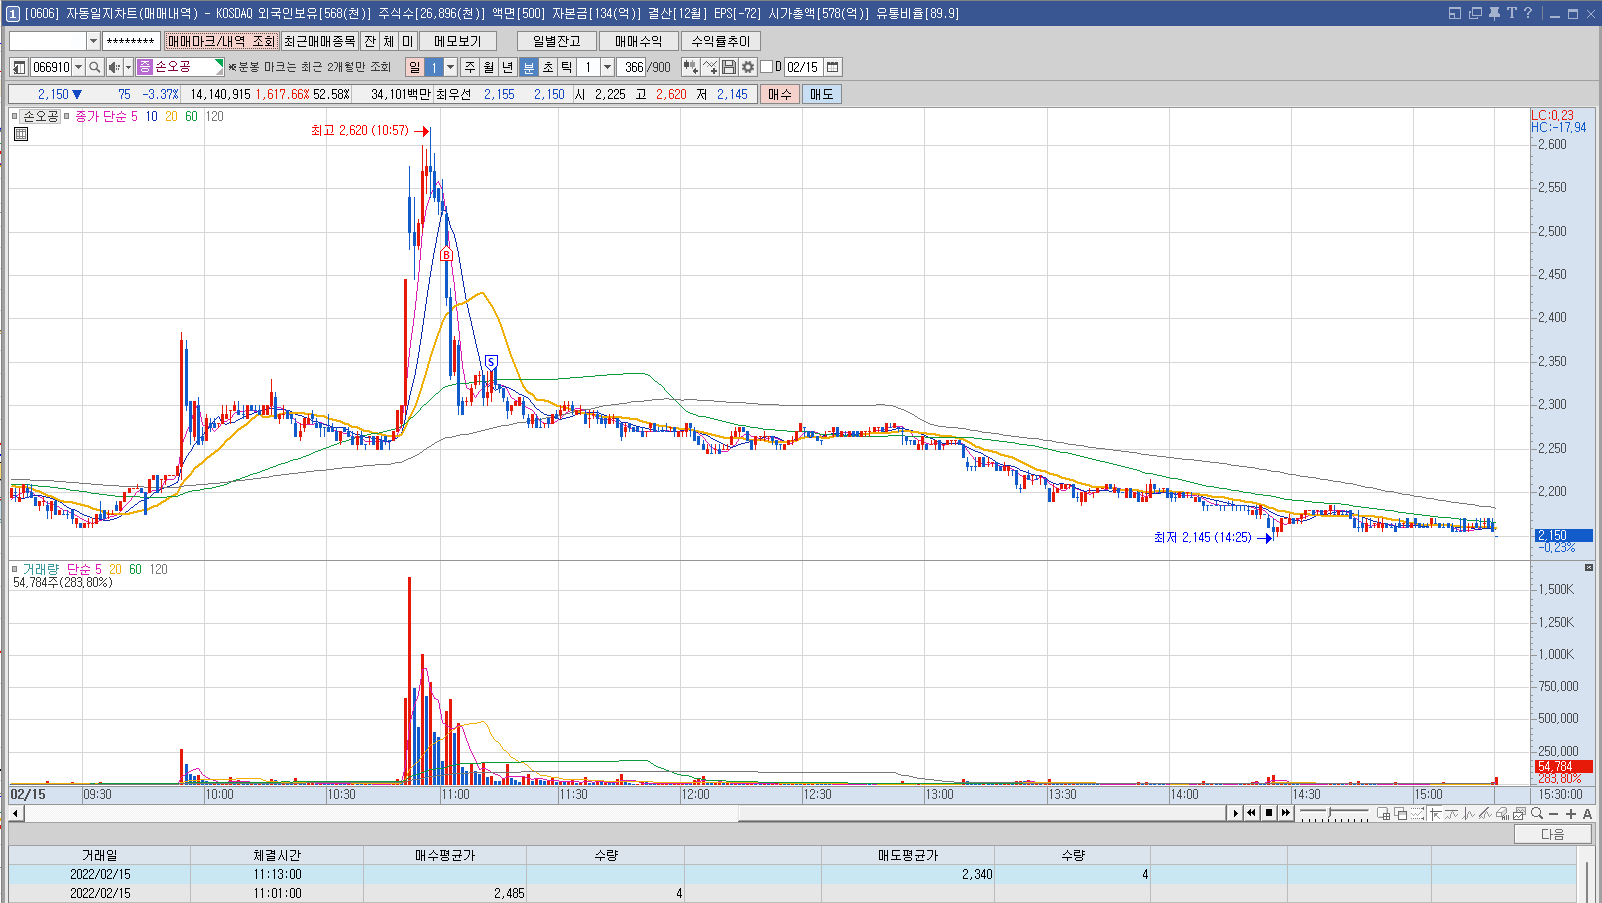Click the dotted-frame chart area icon
Viewport: 1602px width, 903px height.
point(1418,814)
